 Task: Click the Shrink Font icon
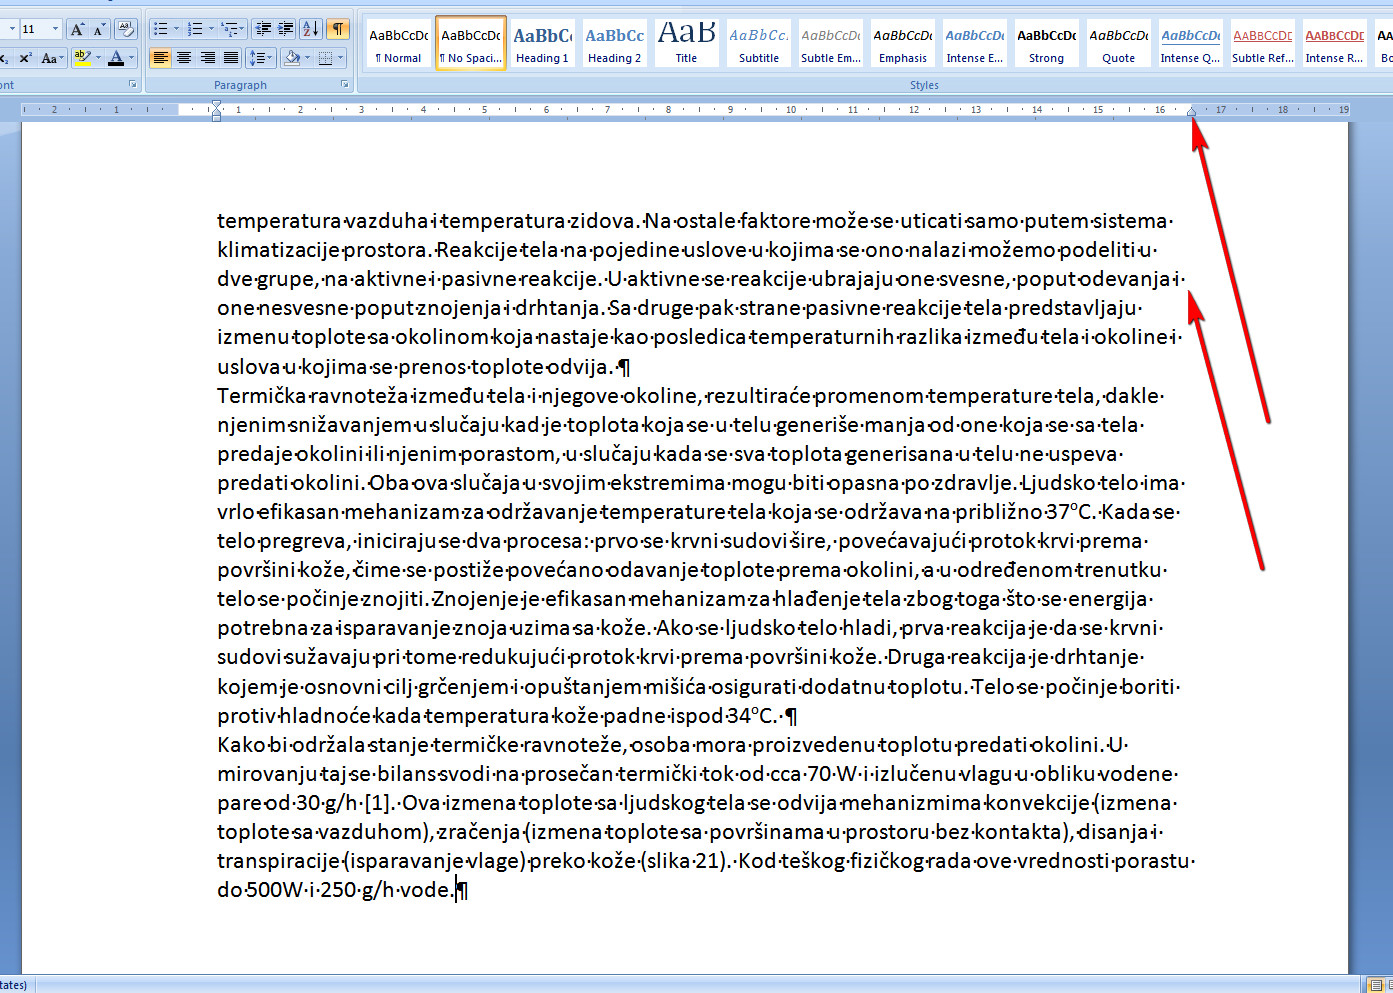pyautogui.click(x=98, y=29)
